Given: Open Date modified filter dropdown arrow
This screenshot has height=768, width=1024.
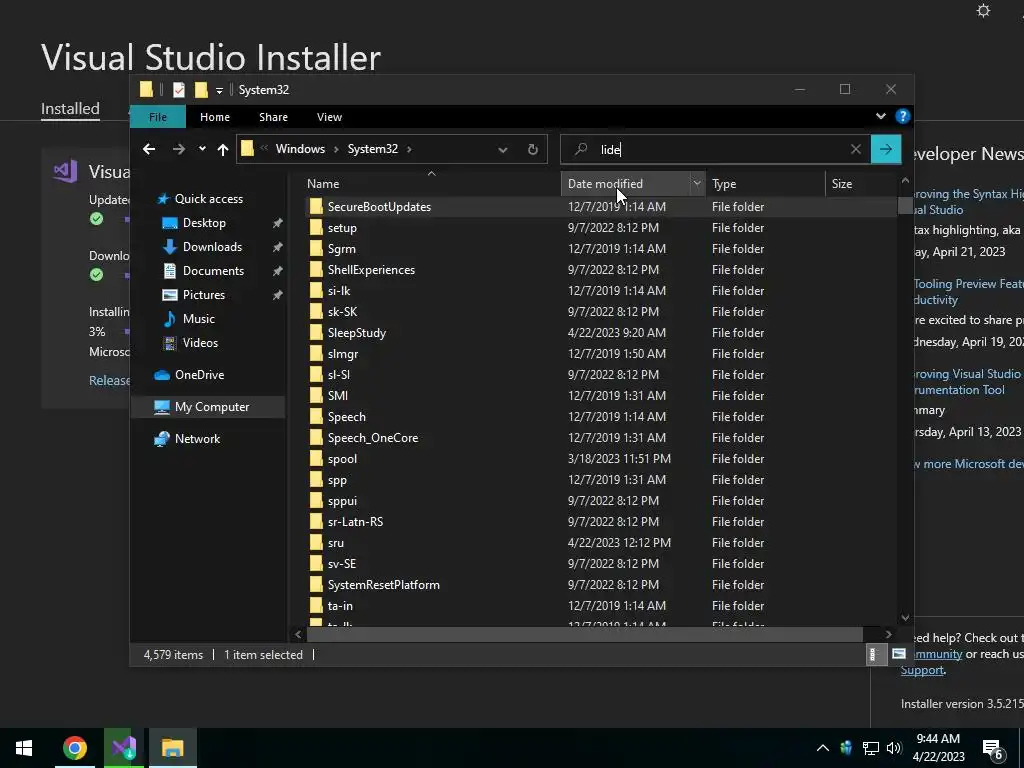Looking at the screenshot, I should (x=697, y=184).
